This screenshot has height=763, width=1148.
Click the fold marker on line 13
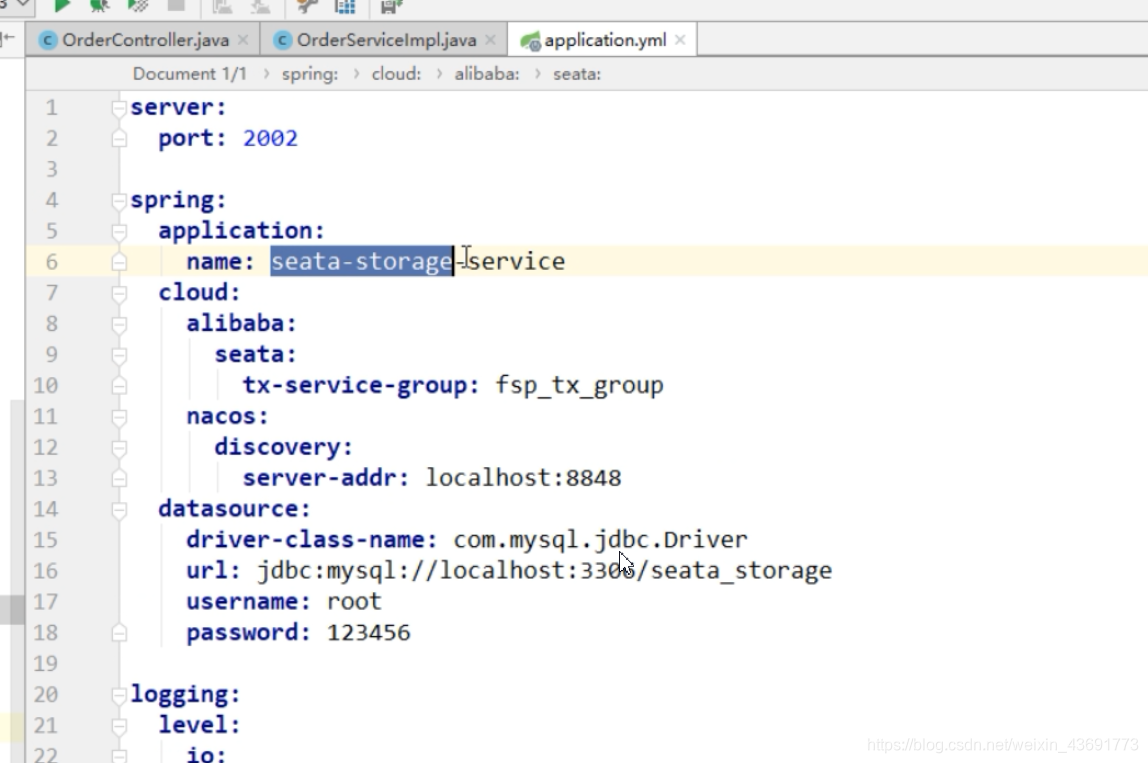tap(119, 478)
